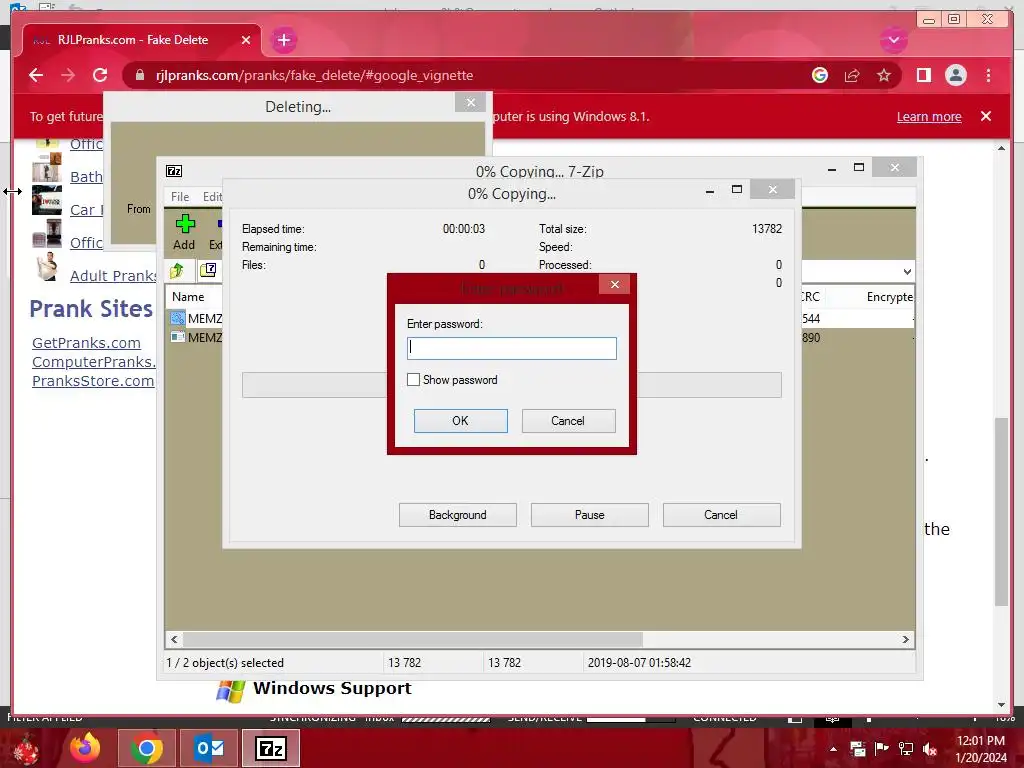Screen dimensions: 1024x768
Task: Toggle the Show password checkbox
Action: click(x=413, y=379)
